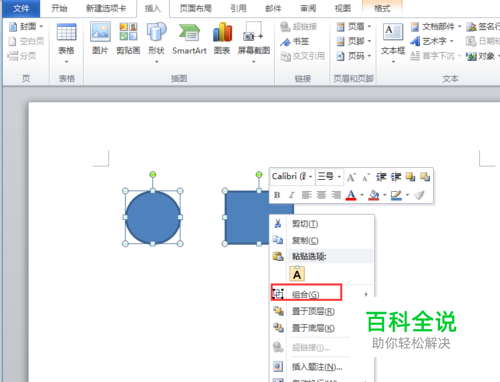Increase indent in mini toolbar
Screen dimensions: 500x382
click(396, 177)
